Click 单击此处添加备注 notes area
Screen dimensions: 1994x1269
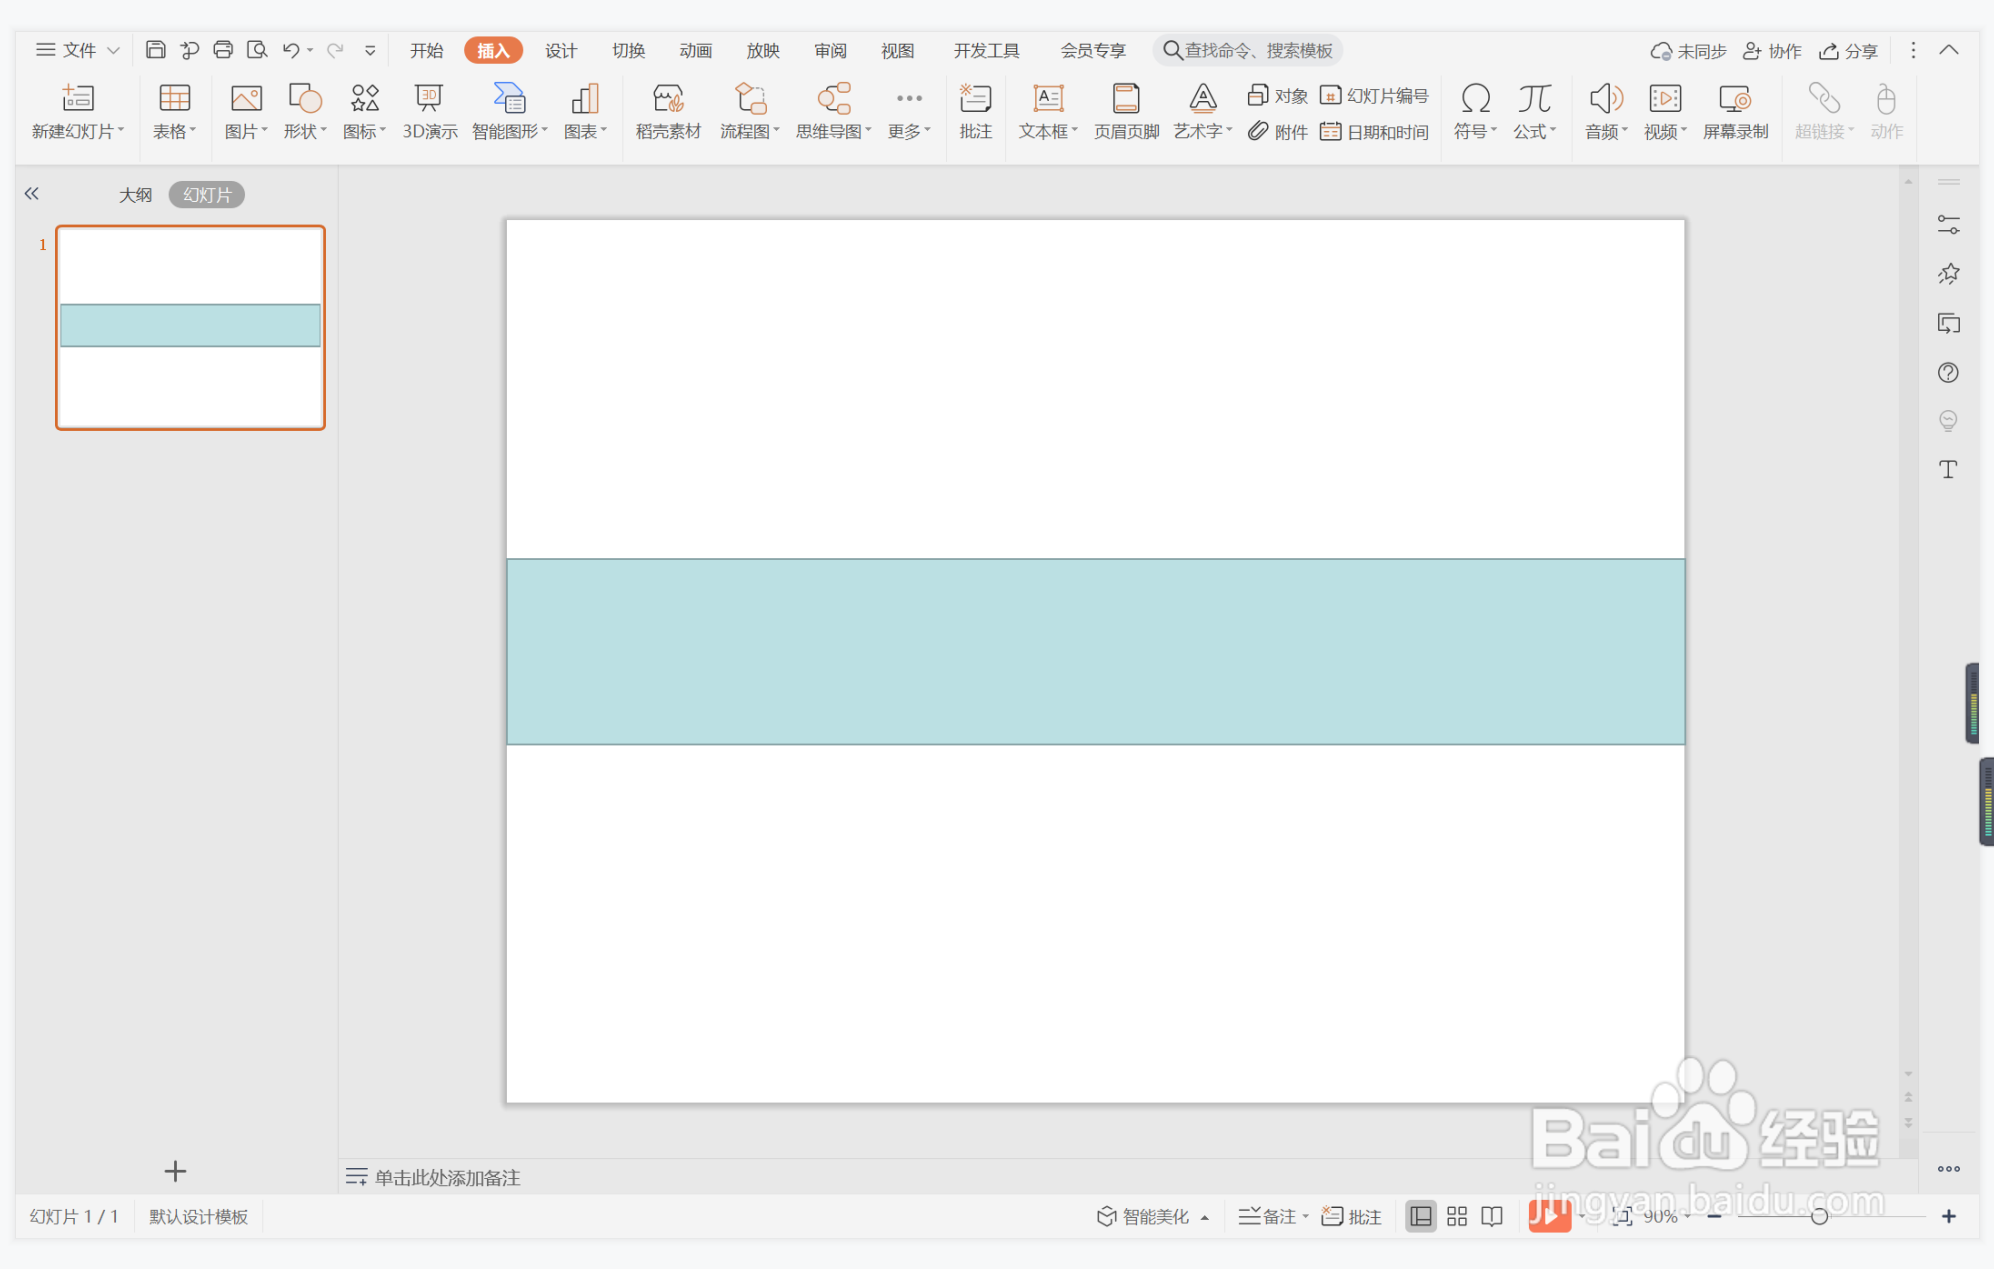pos(447,1177)
